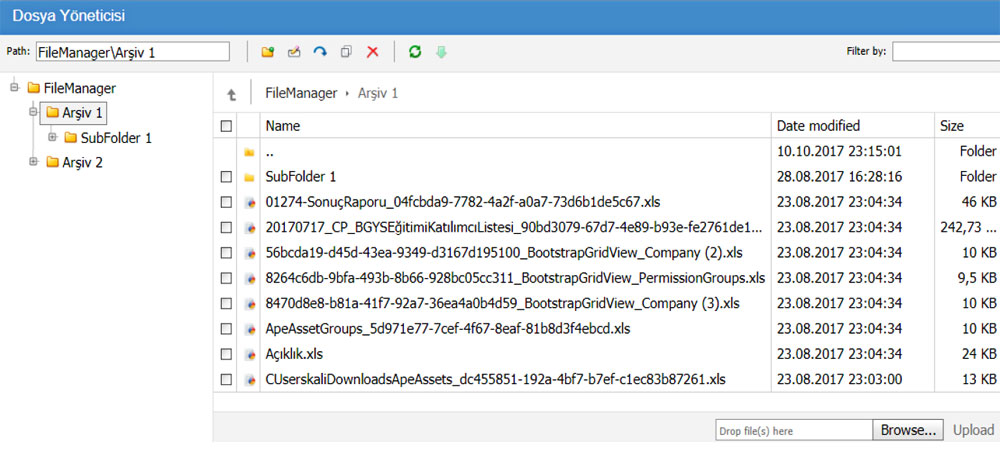Click the copy item toolbar icon

pyautogui.click(x=346, y=52)
